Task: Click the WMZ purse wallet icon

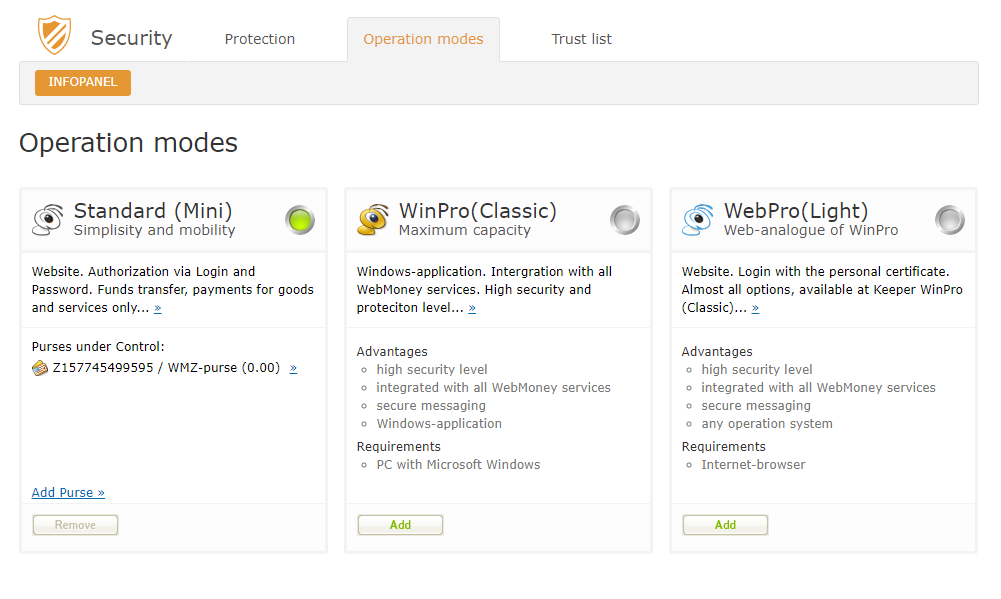Action: click(x=40, y=368)
